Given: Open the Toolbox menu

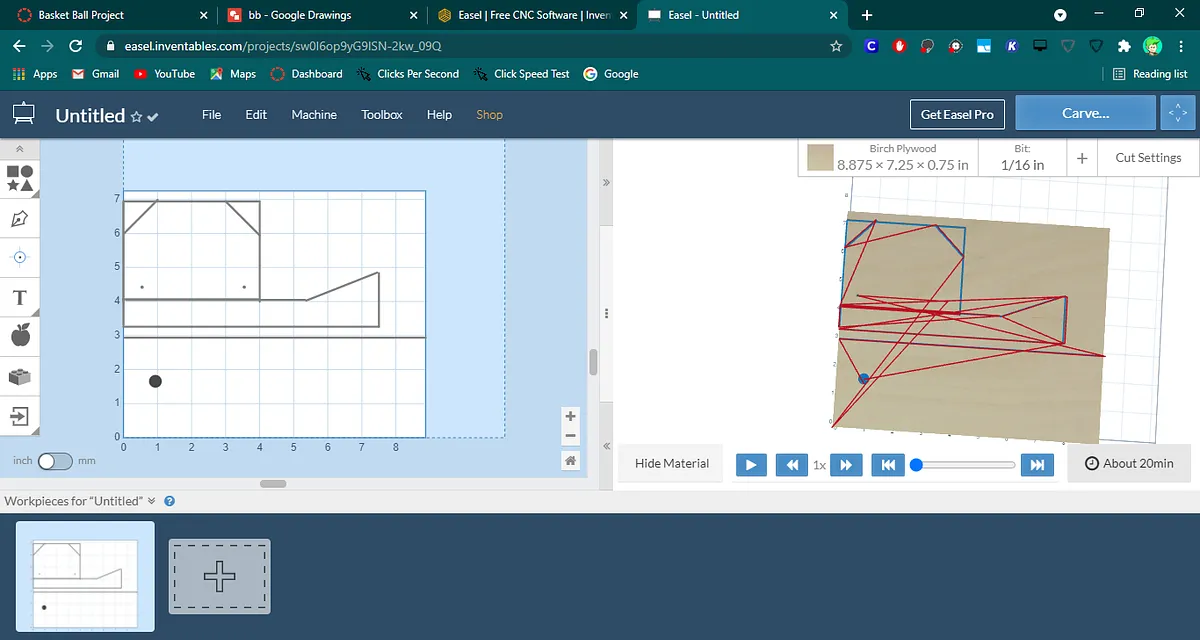Looking at the screenshot, I should pyautogui.click(x=381, y=115).
